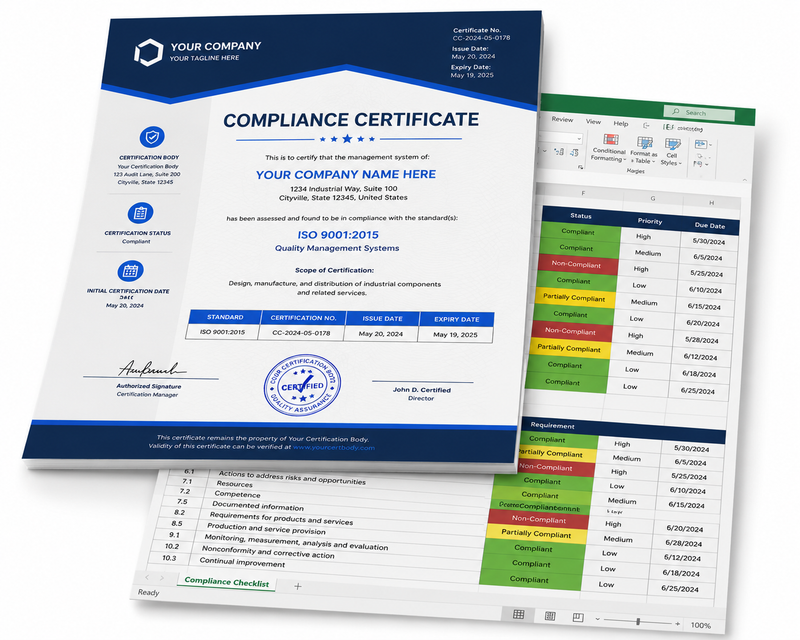Click the zoom out button beside the slider
The width and height of the screenshot is (800, 640).
coord(597,619)
